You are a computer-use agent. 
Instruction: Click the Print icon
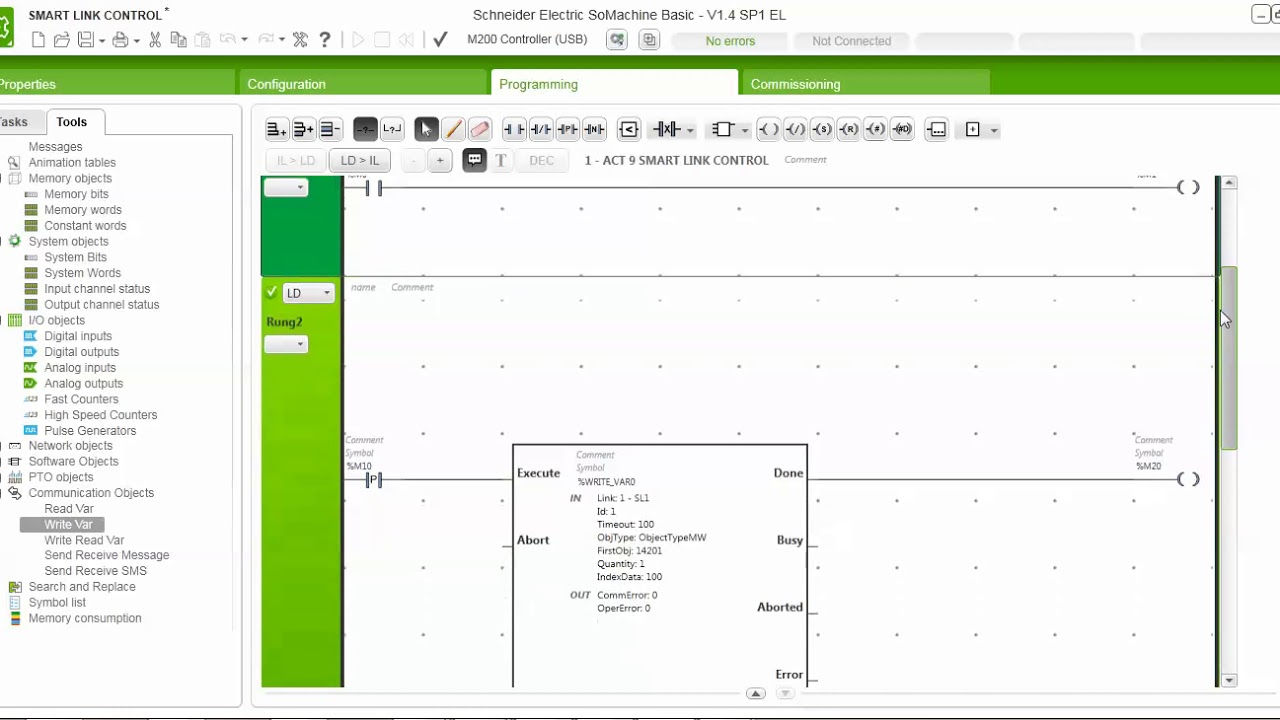120,40
